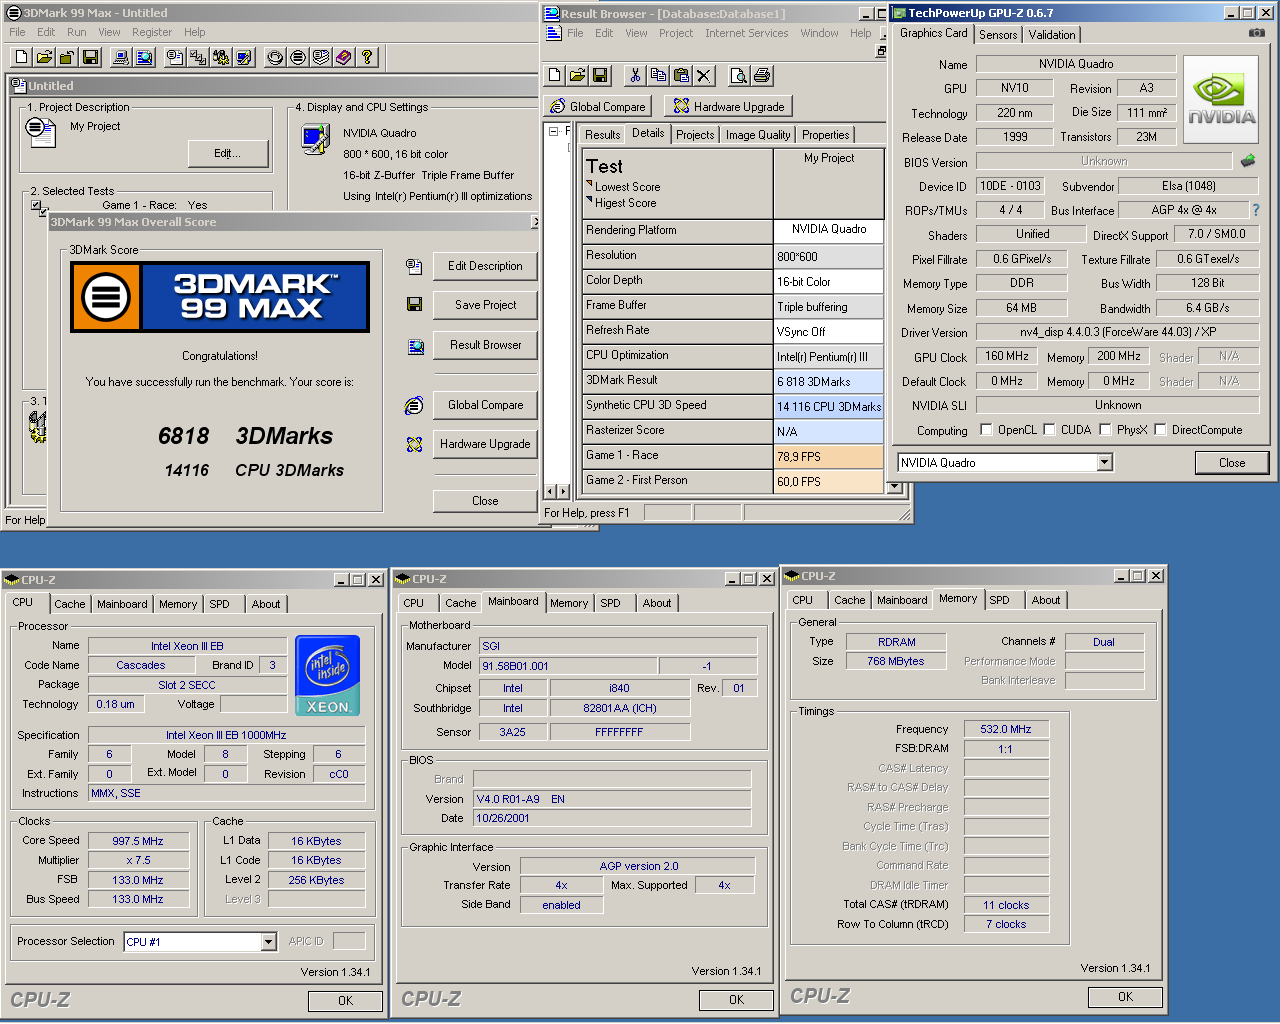Click Global Compare in Result Browser toolbar
1280x1024 pixels.
(598, 106)
